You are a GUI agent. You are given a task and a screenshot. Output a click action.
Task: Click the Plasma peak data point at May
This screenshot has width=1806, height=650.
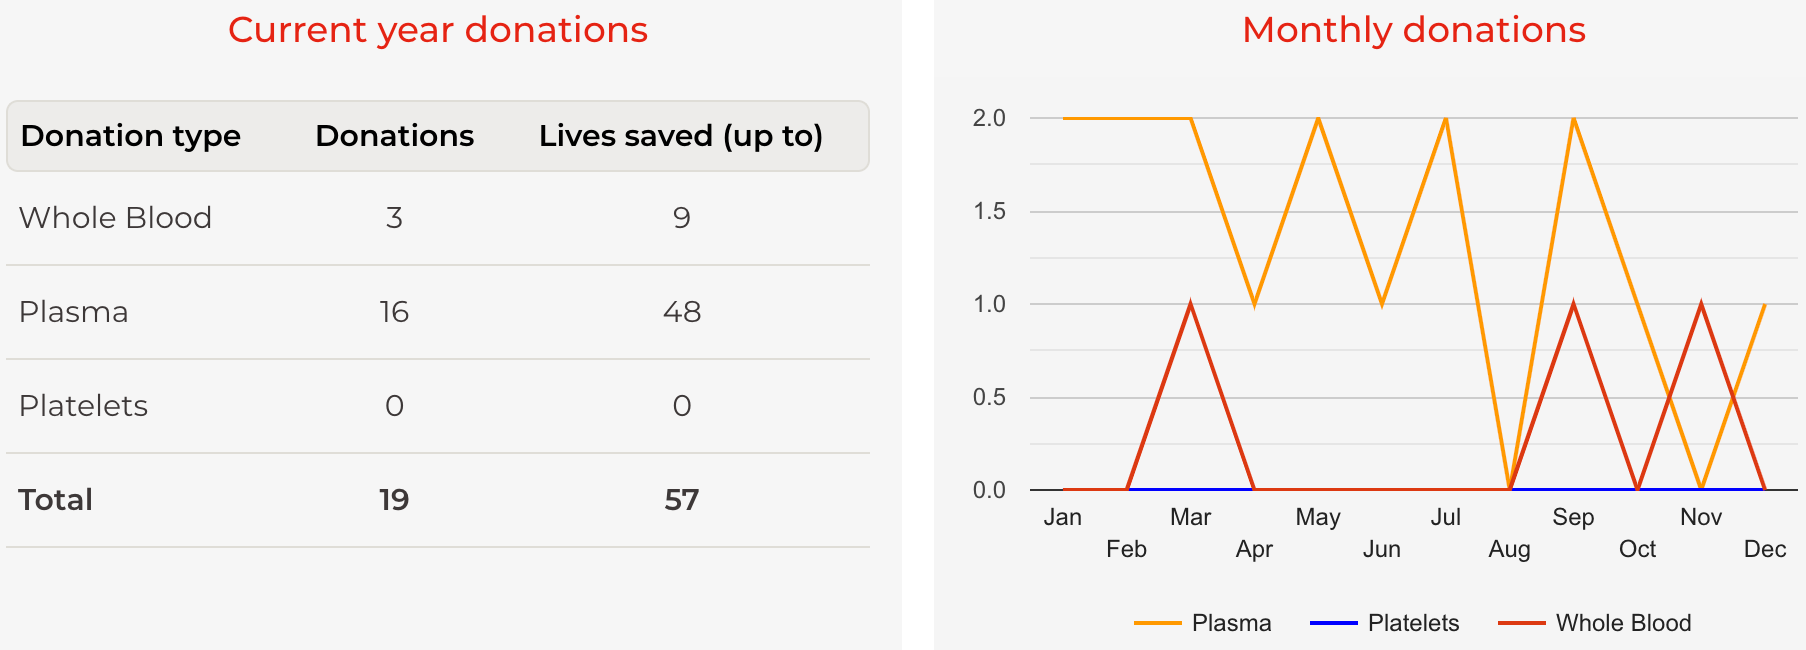[x=1318, y=118]
